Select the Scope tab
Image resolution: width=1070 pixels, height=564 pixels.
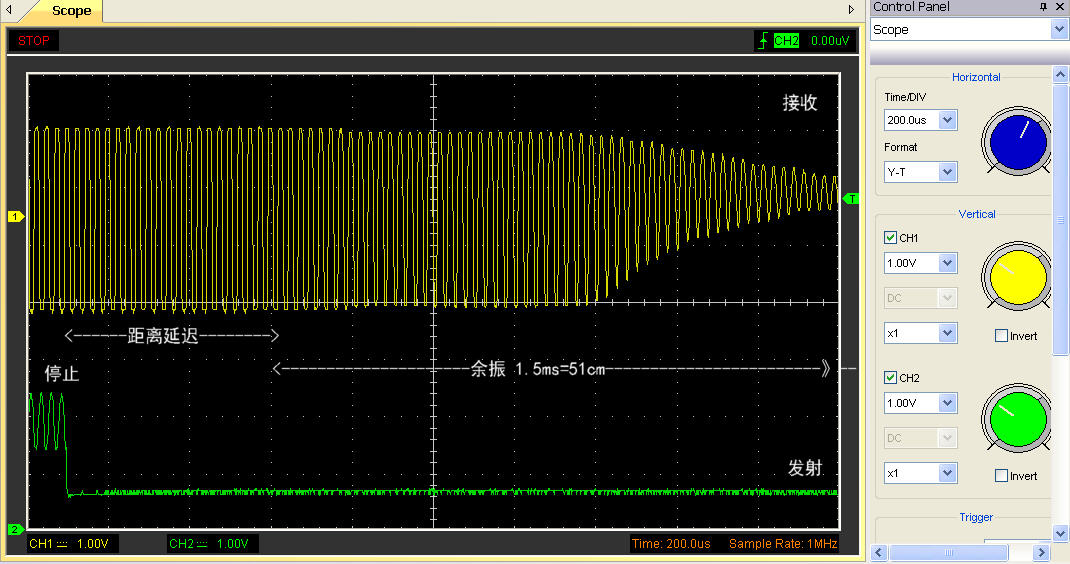(x=71, y=11)
